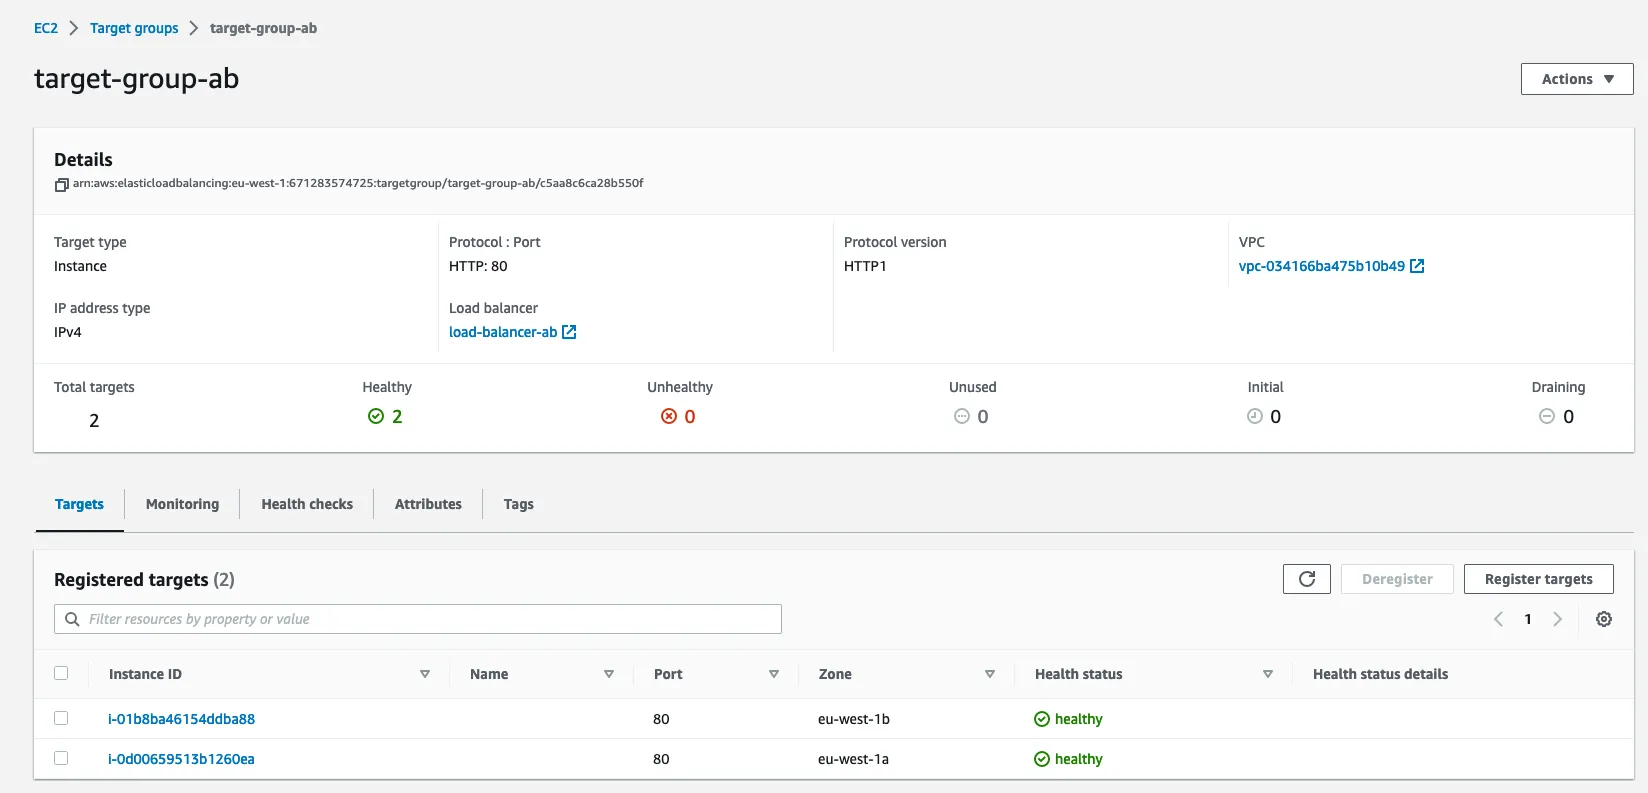Sort by Instance ID column arrow

pos(425,674)
